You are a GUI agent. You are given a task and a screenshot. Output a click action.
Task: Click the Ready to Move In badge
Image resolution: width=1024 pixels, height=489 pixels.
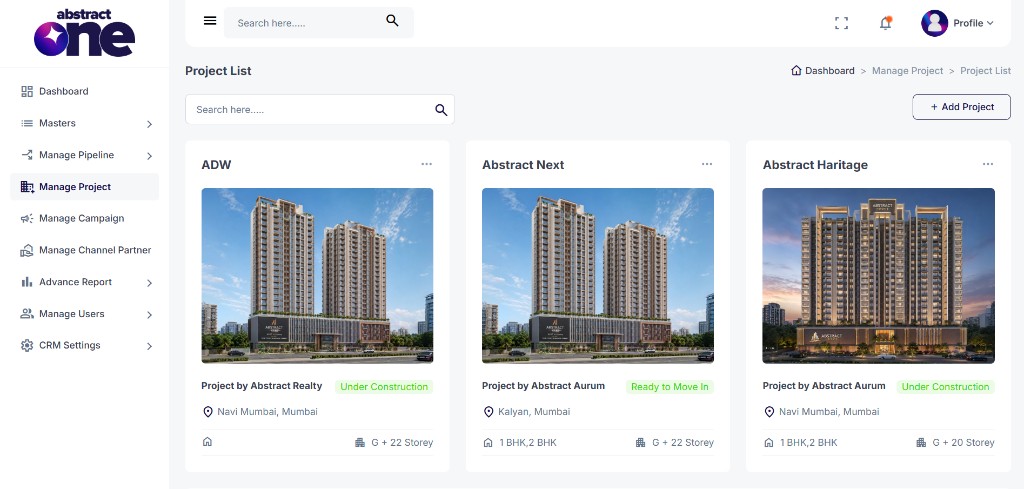669,386
